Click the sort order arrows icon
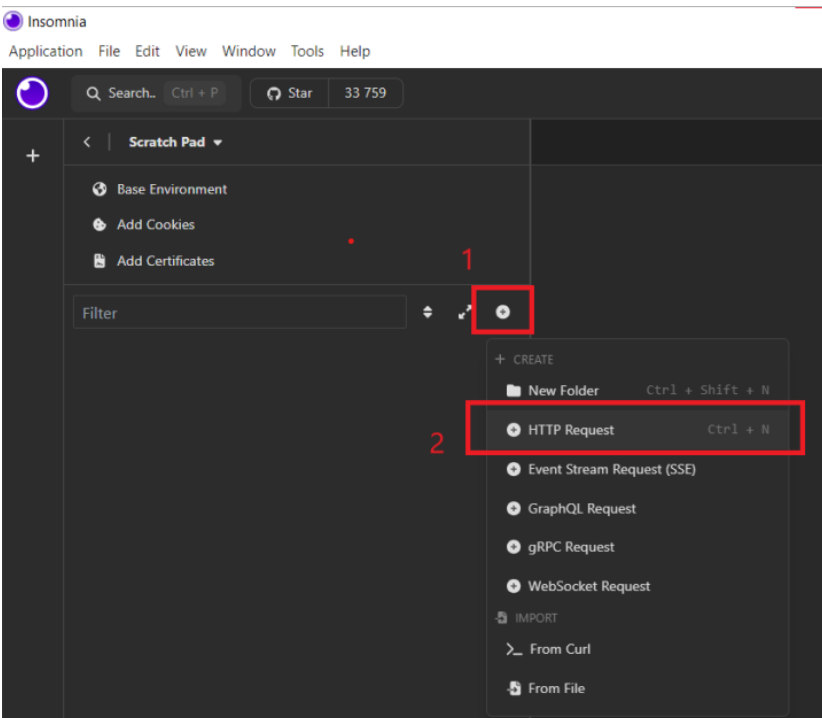 (428, 312)
